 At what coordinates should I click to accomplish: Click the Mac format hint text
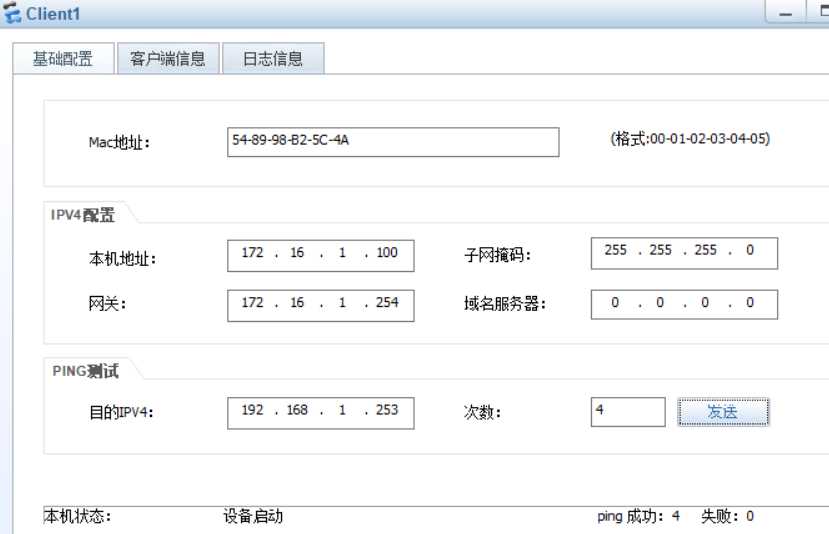690,139
